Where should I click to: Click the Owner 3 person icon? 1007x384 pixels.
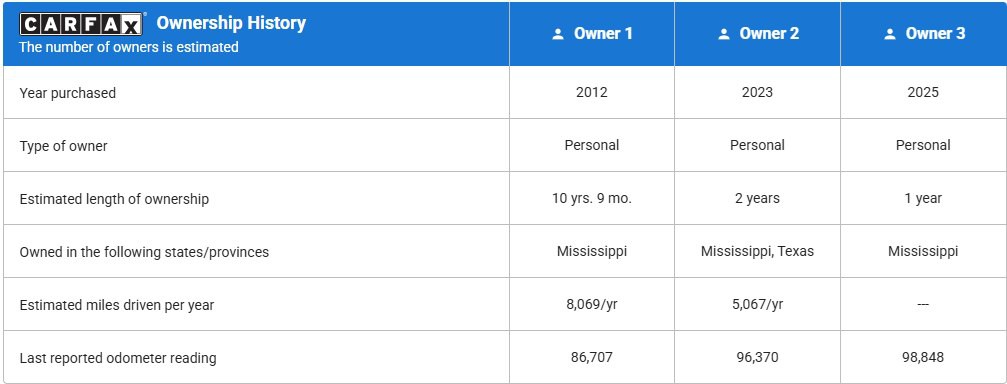[889, 34]
